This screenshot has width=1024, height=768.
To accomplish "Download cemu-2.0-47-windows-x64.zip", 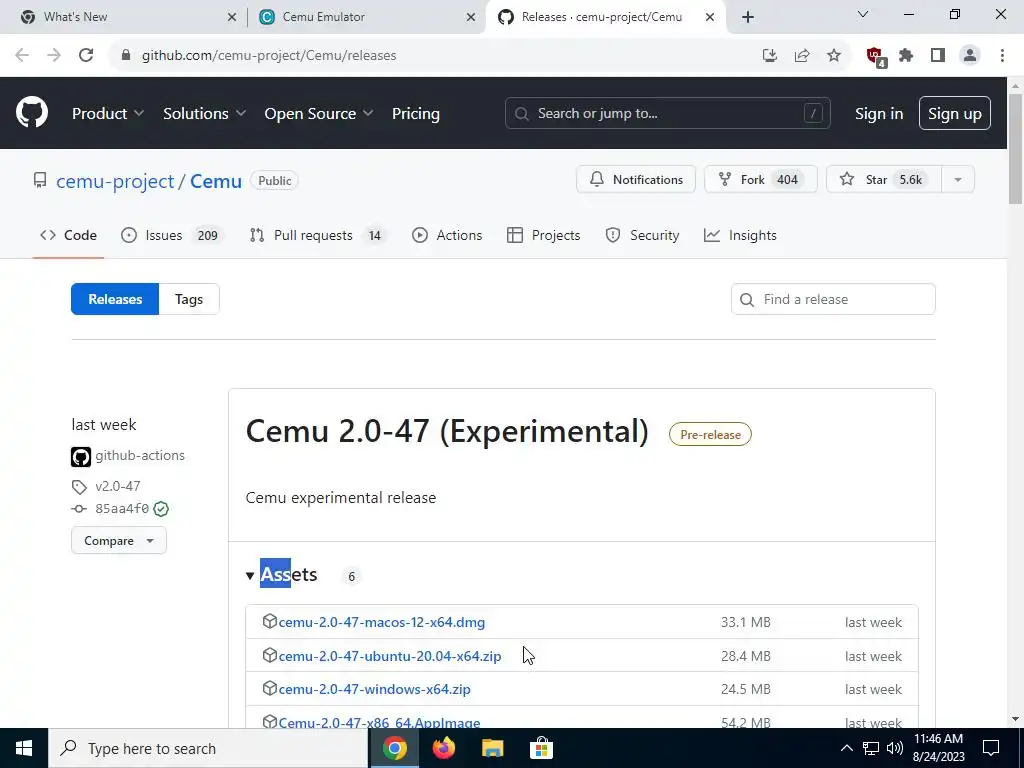I will [x=374, y=690].
